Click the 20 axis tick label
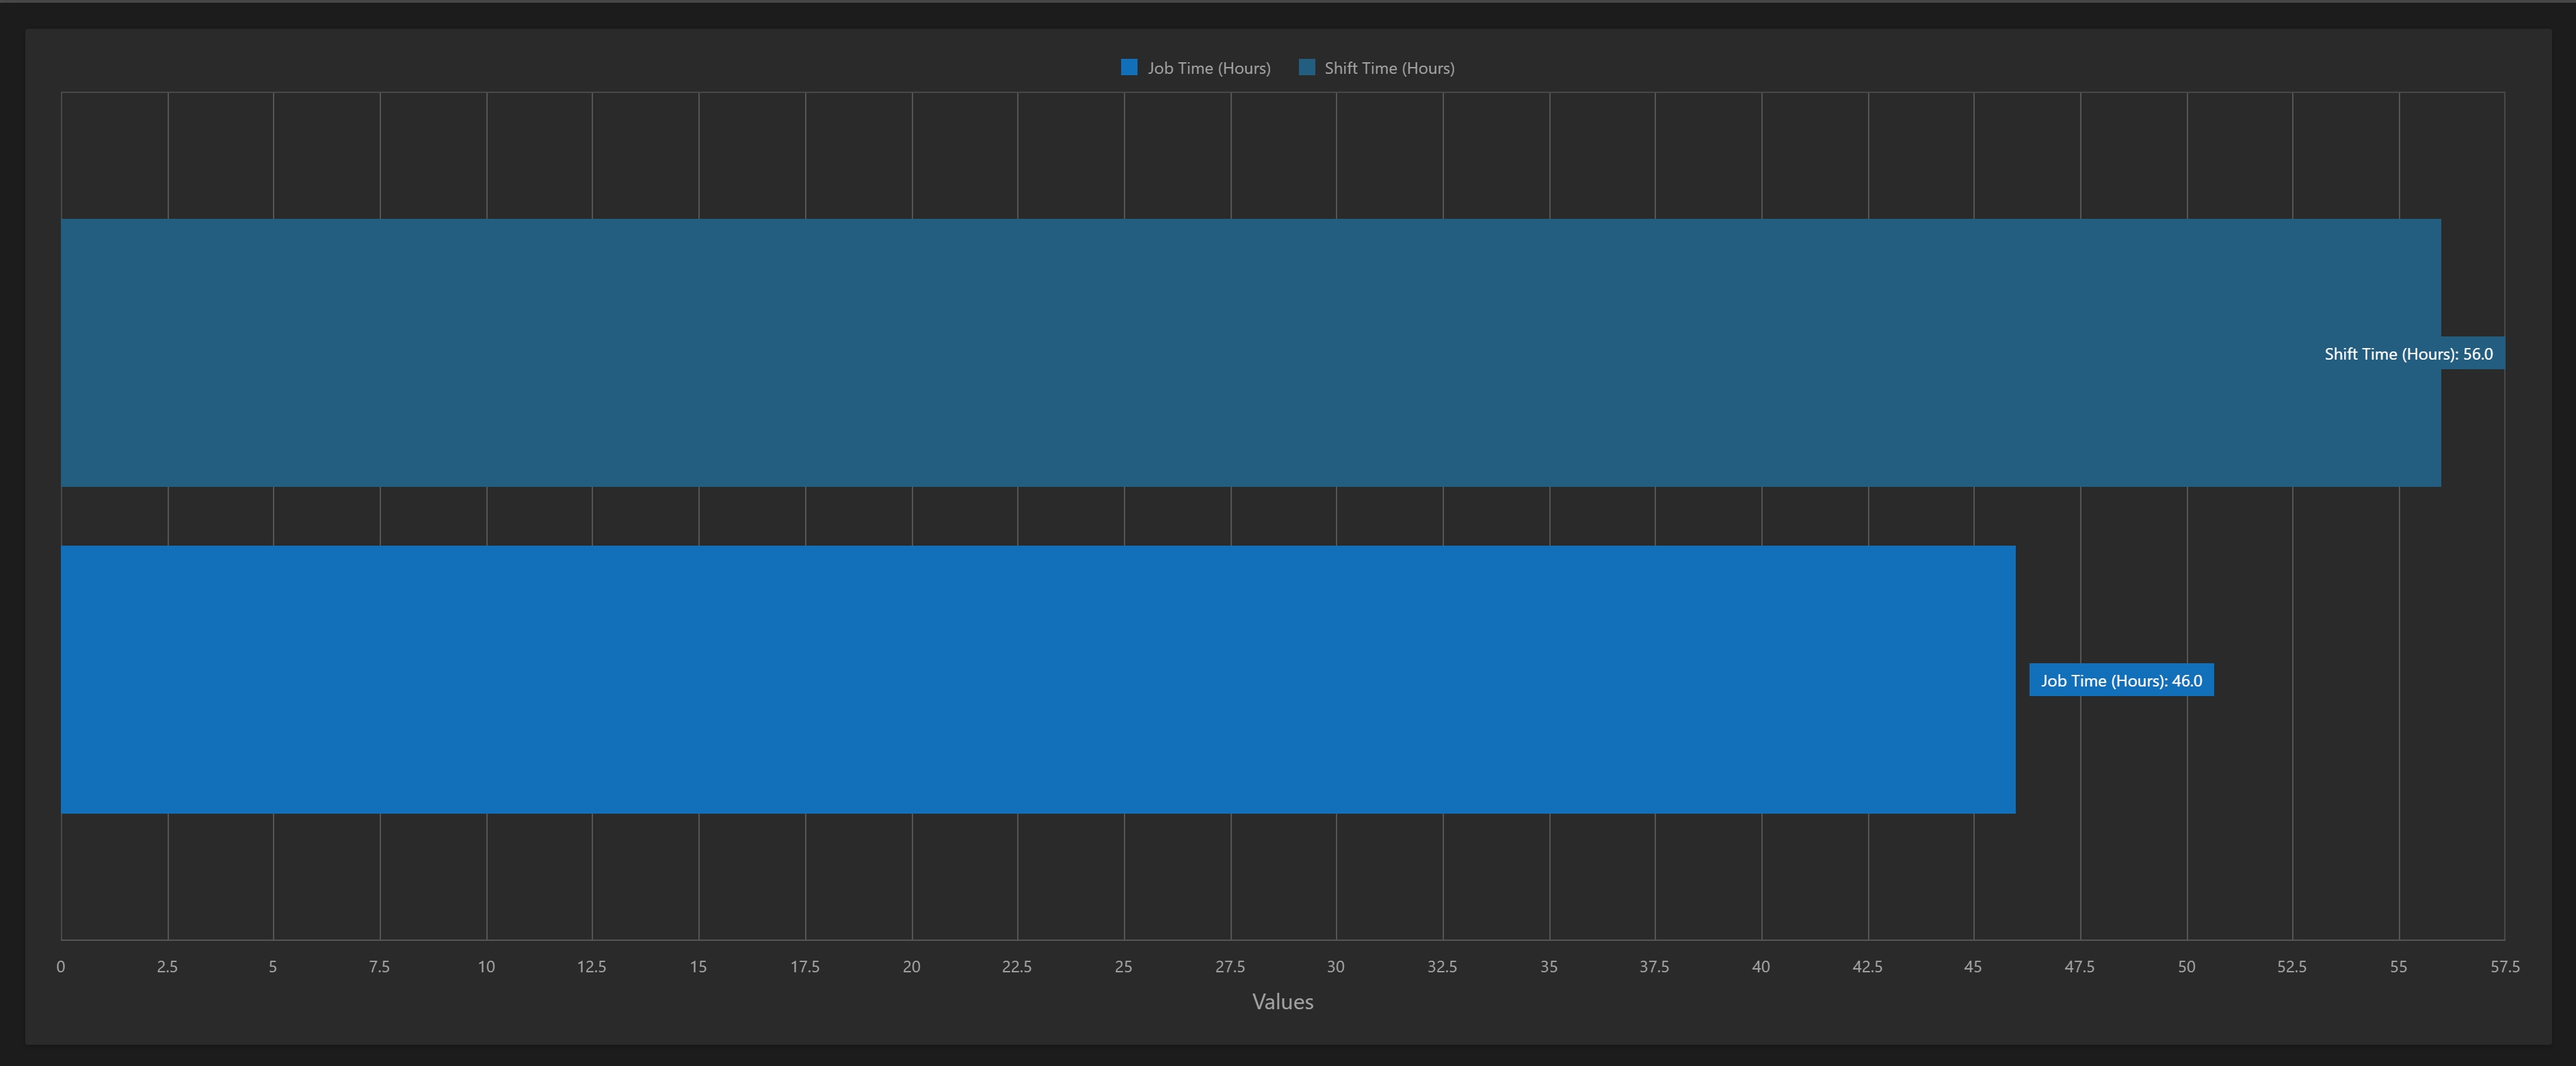The width and height of the screenshot is (2576, 1066). pyautogui.click(x=911, y=966)
